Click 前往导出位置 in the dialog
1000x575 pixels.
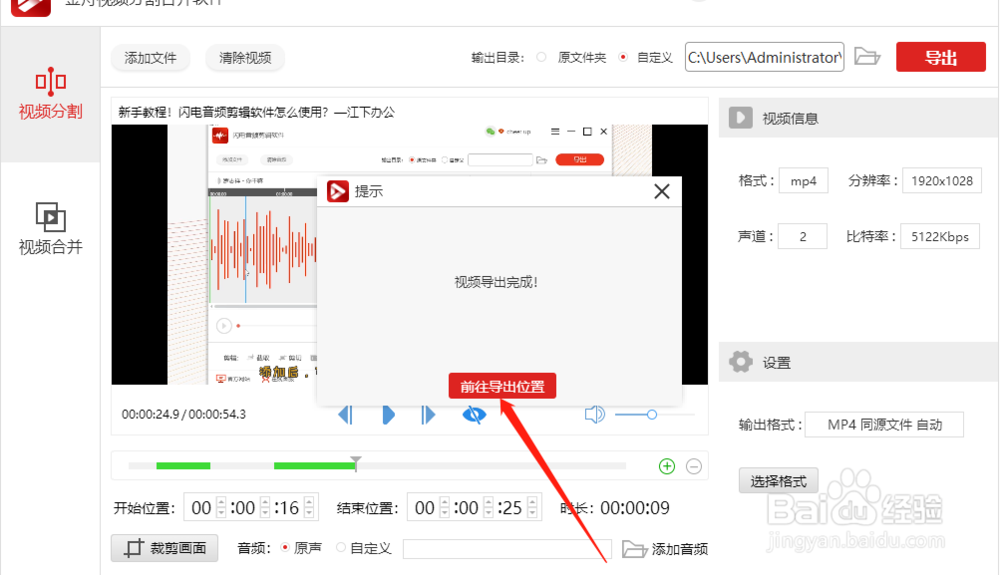pyautogui.click(x=502, y=386)
